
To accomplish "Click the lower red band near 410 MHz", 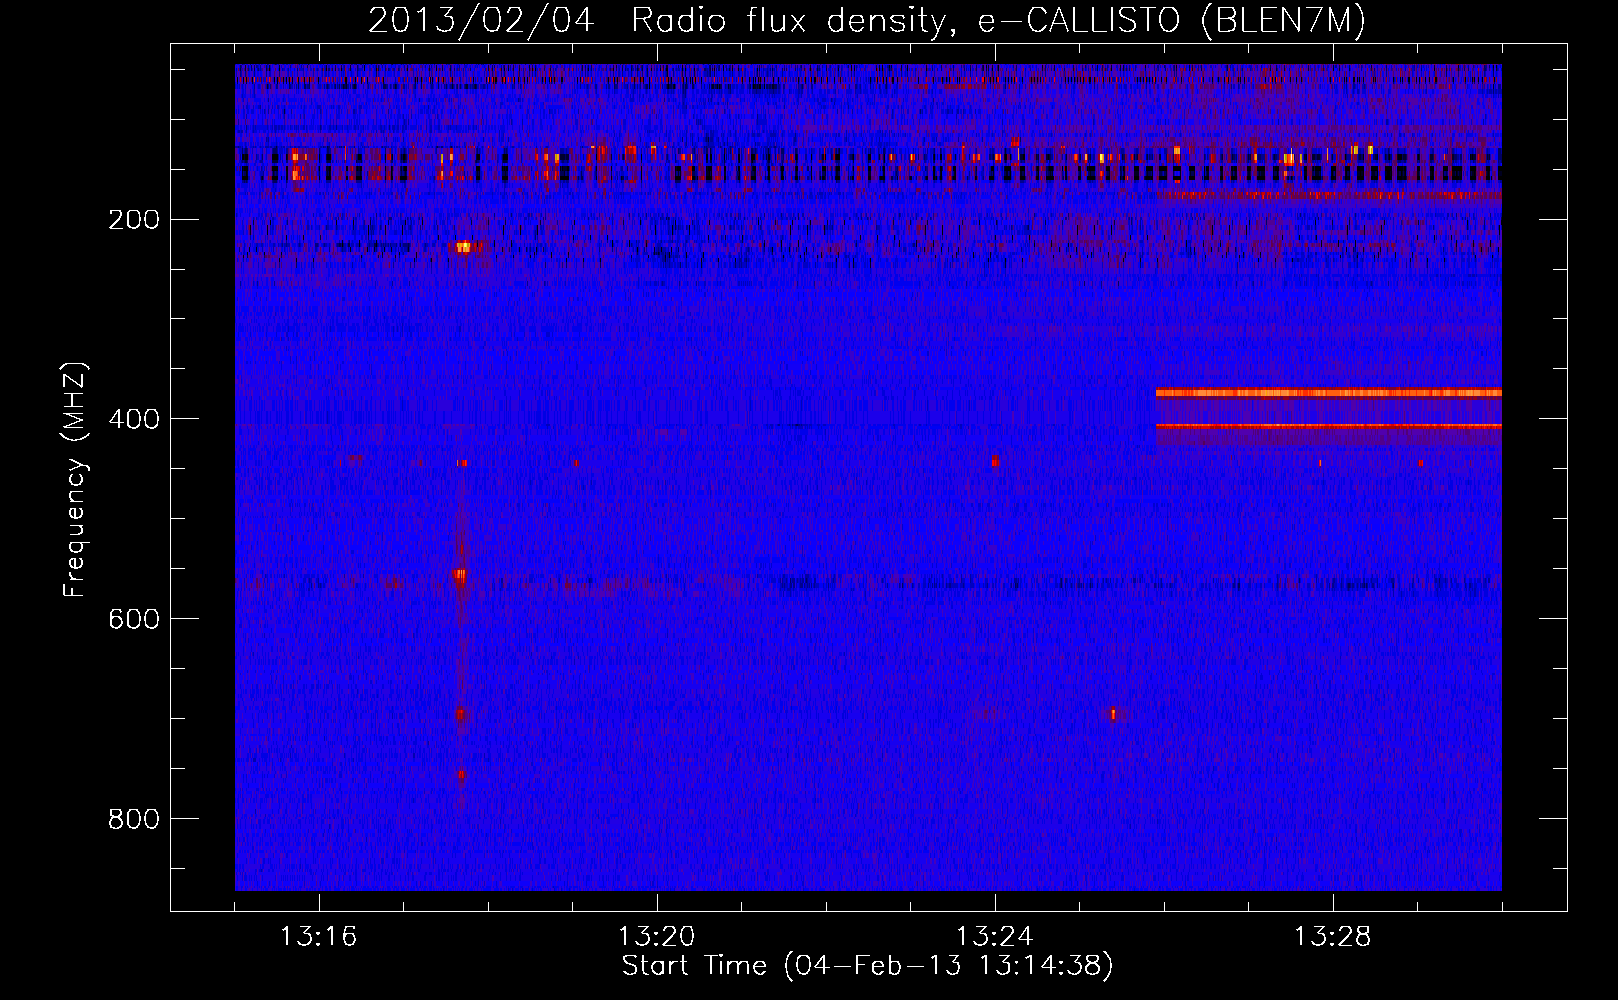I will pyautogui.click(x=1328, y=426).
